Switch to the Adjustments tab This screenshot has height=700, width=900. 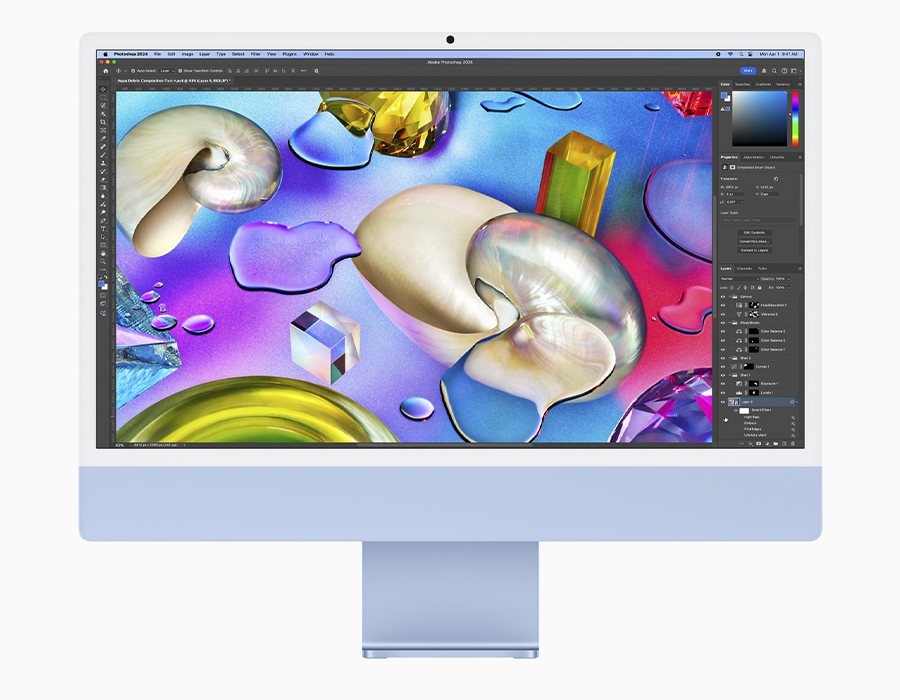754,157
